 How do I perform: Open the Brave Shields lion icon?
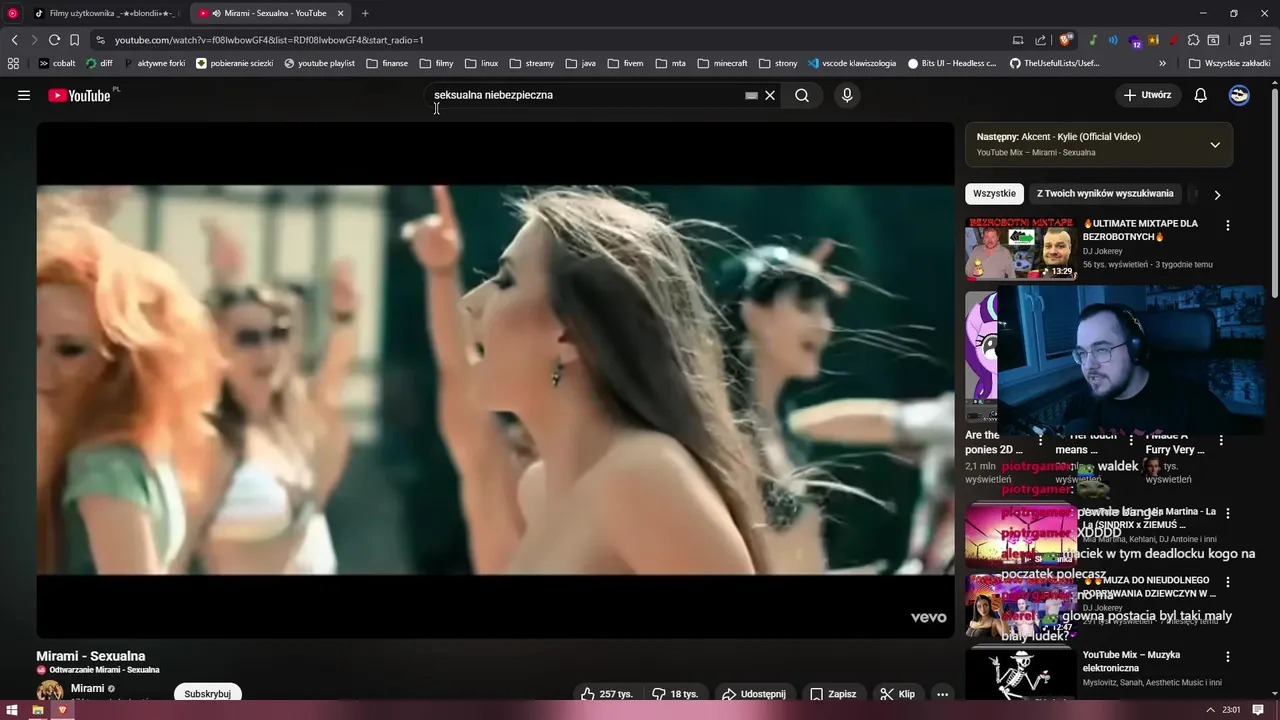point(1066,40)
